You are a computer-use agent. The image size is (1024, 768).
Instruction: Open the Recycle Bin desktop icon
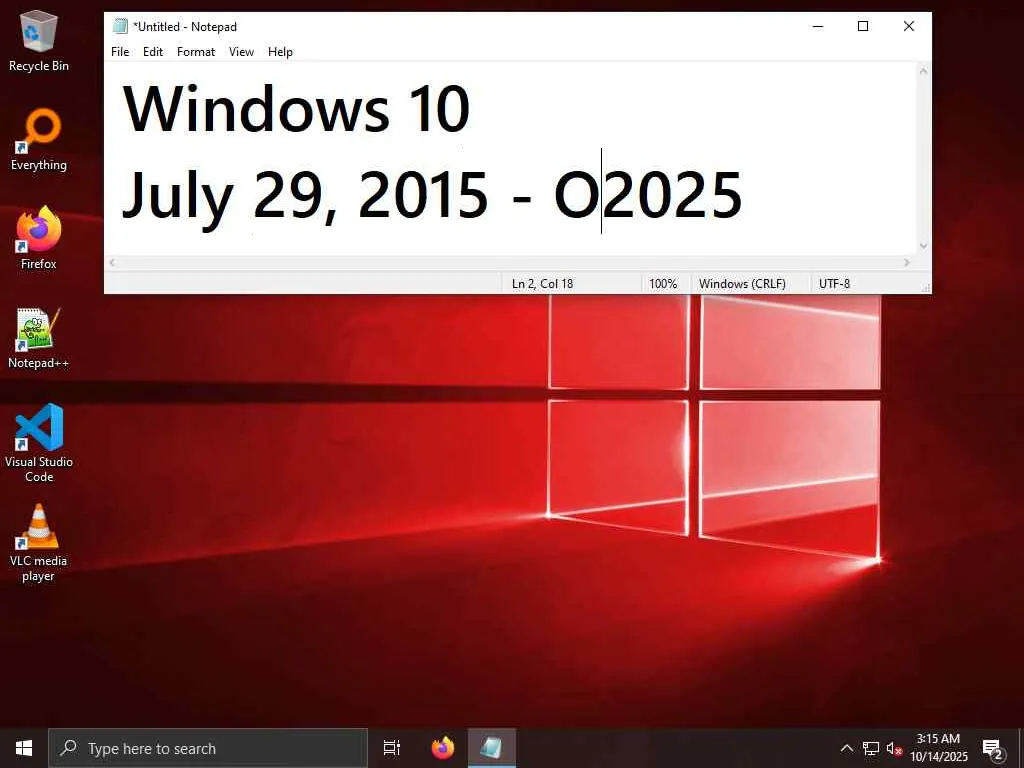[39, 40]
